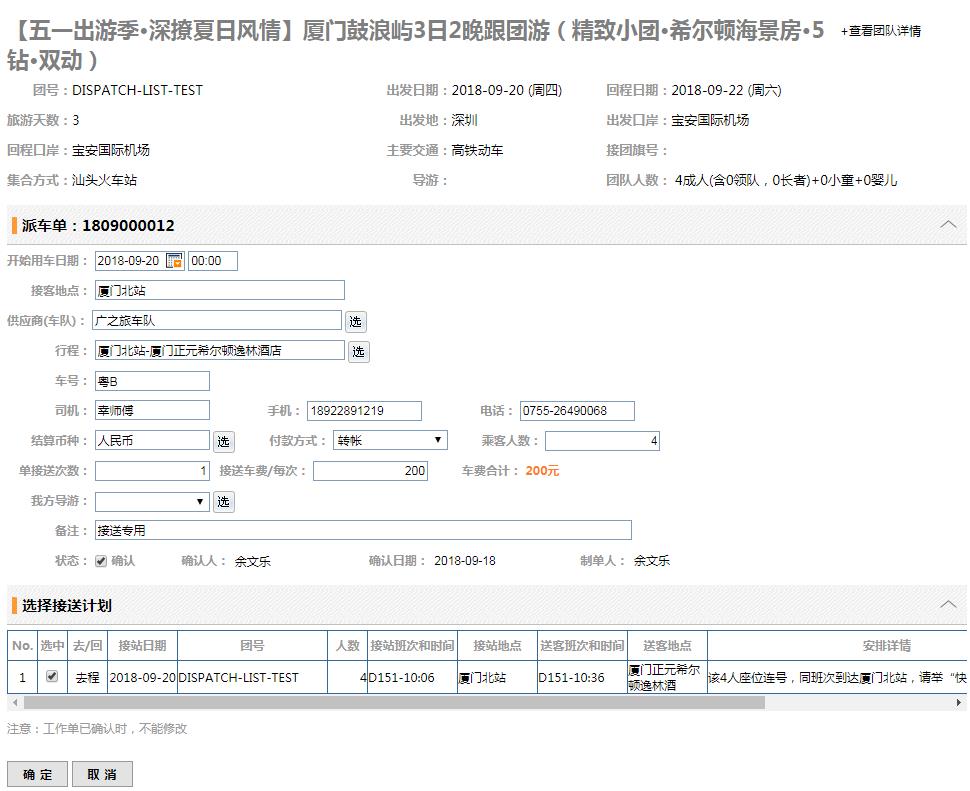Click the 接站班次和时间 column header
This screenshot has width=970, height=791.
click(x=412, y=646)
